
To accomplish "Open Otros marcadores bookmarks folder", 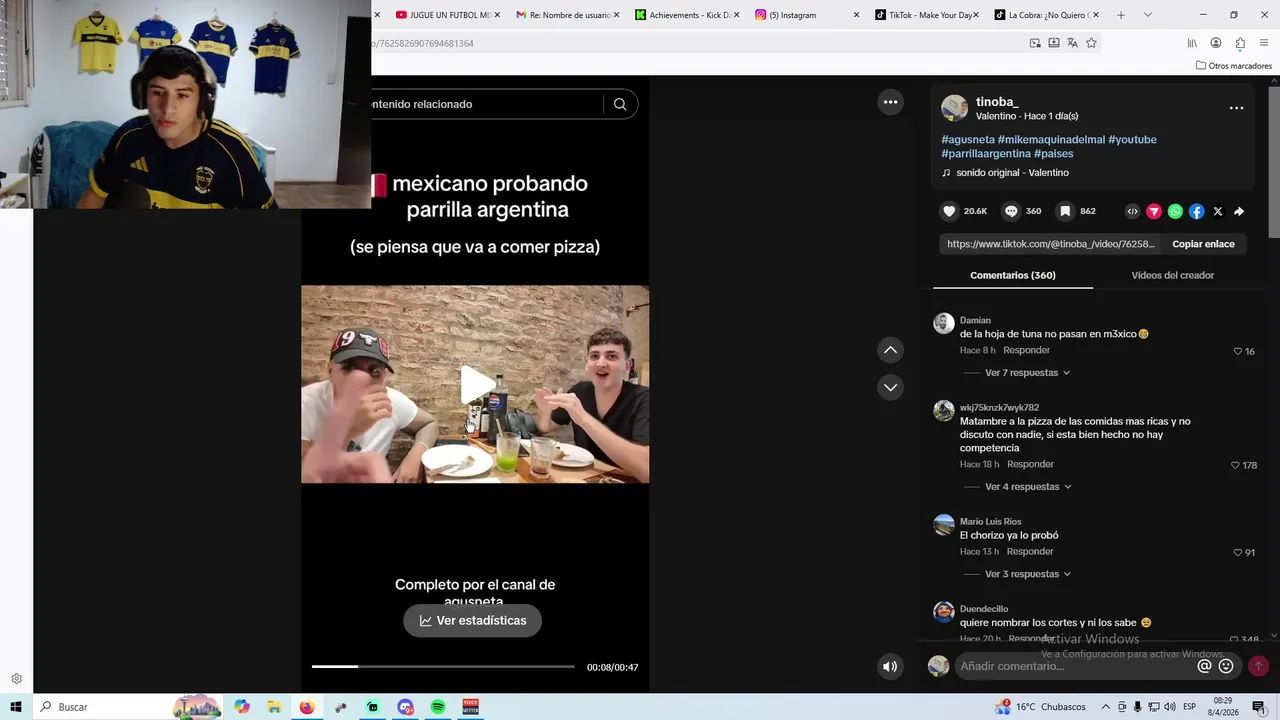I will [1234, 66].
